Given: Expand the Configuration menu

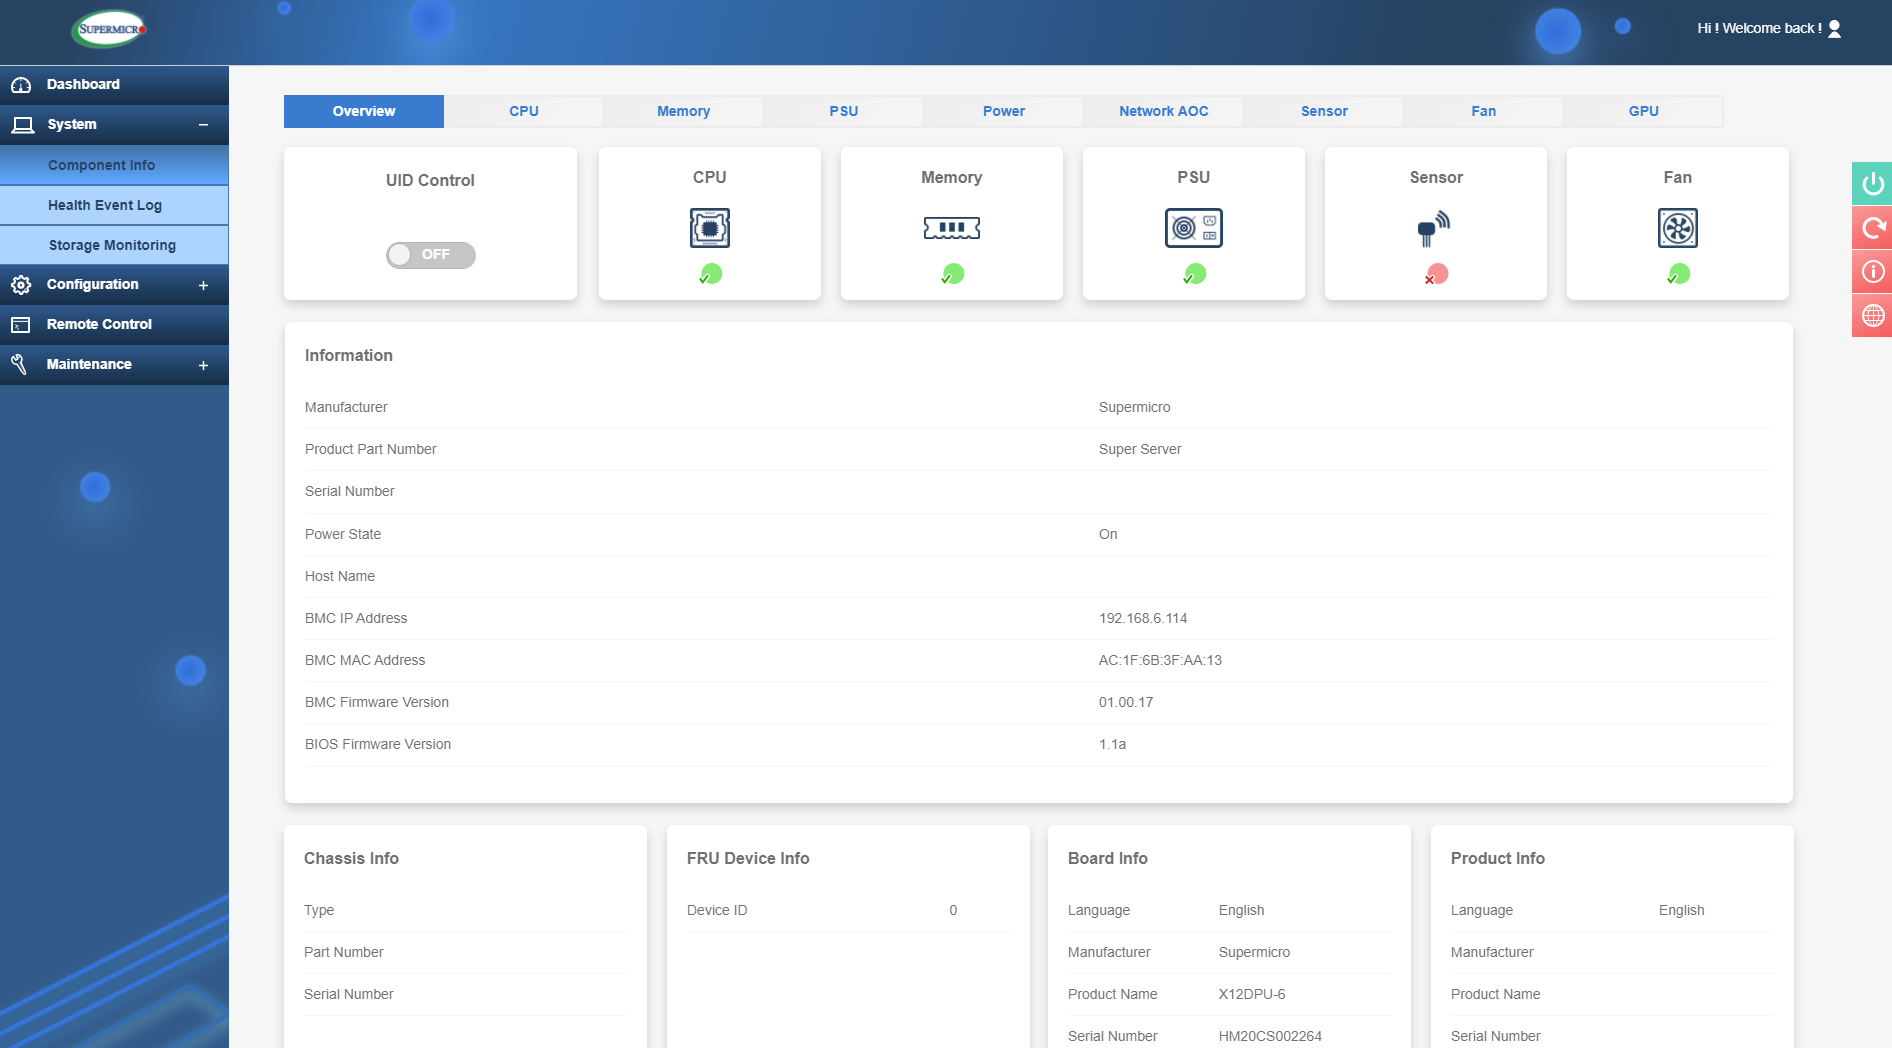Looking at the screenshot, I should [203, 285].
